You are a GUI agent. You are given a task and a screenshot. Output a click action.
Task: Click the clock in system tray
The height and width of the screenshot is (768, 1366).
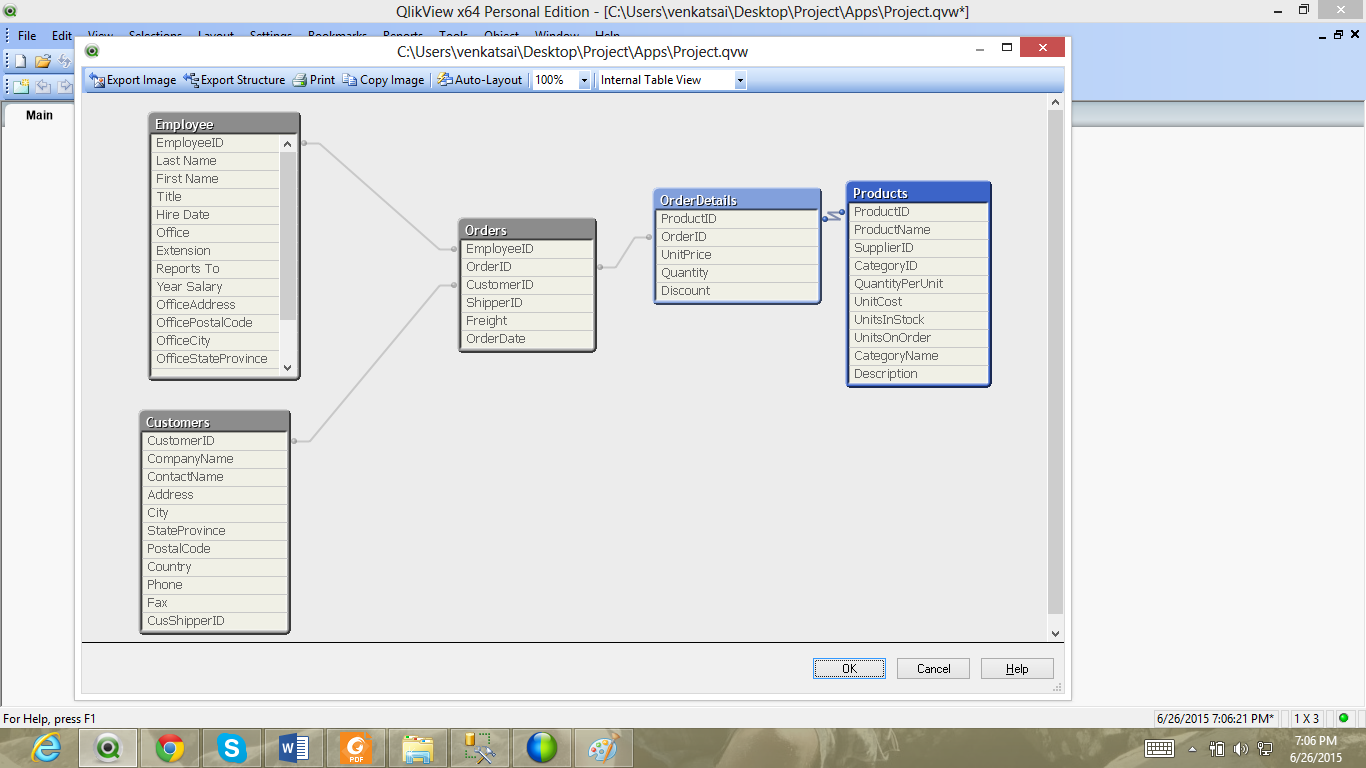tap(1315, 749)
